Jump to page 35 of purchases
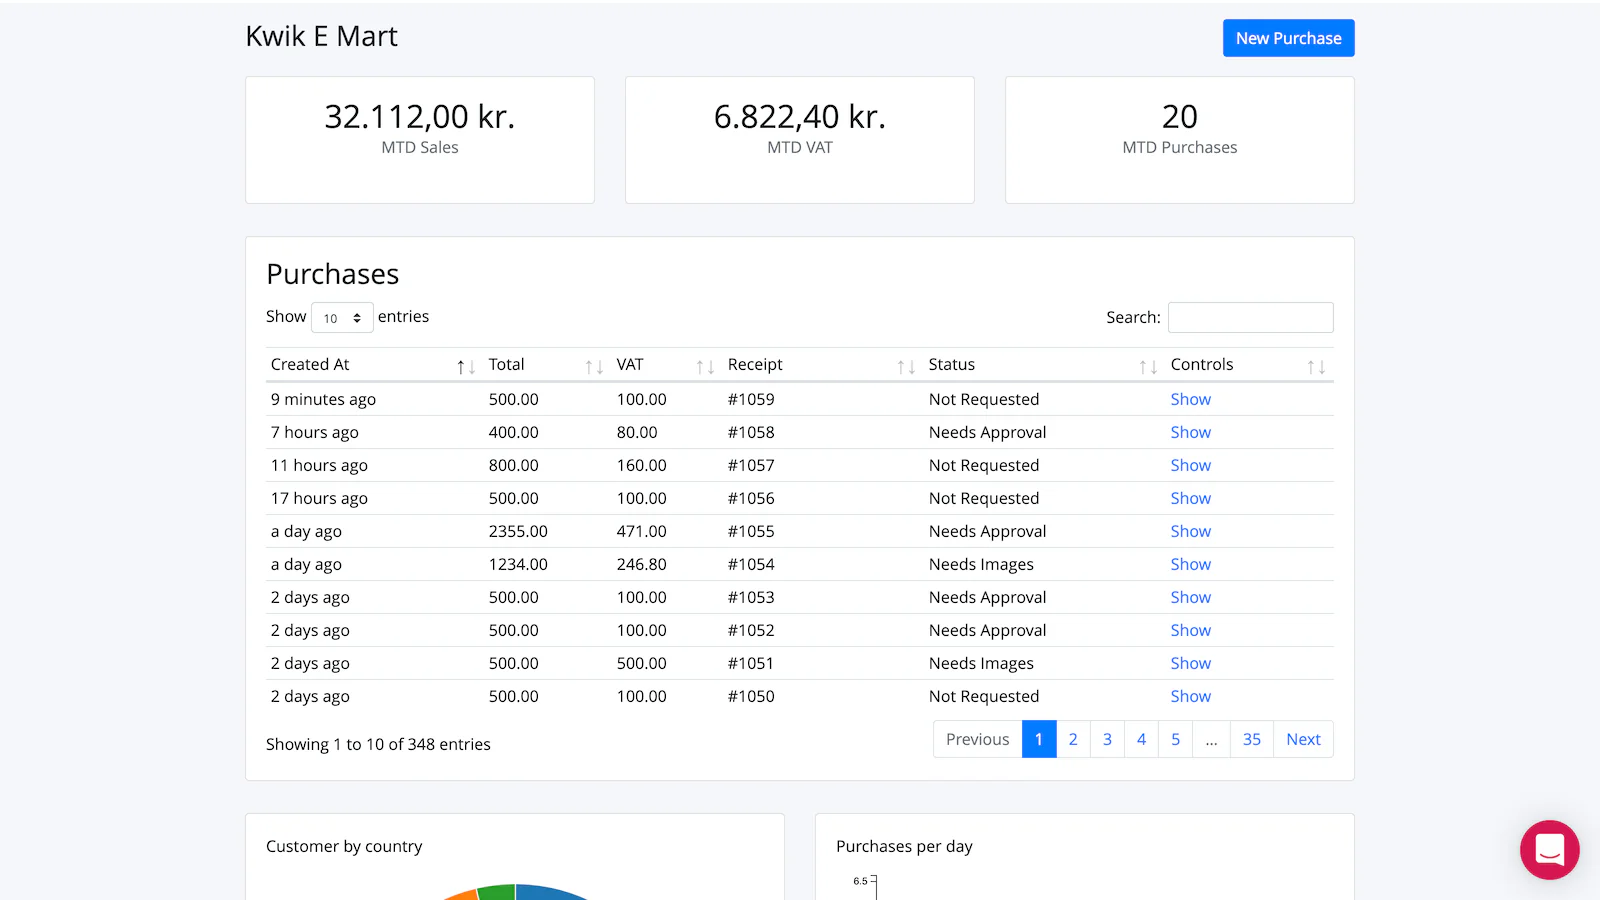The height and width of the screenshot is (900, 1600). 1251,739
